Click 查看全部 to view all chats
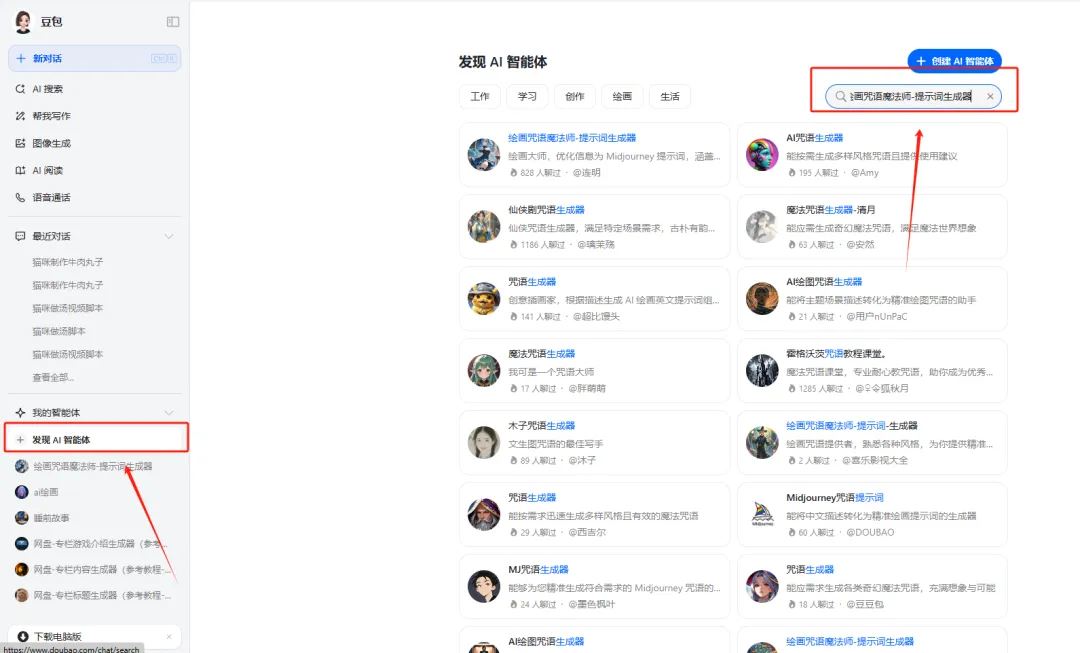The width and height of the screenshot is (1080, 653). point(53,377)
